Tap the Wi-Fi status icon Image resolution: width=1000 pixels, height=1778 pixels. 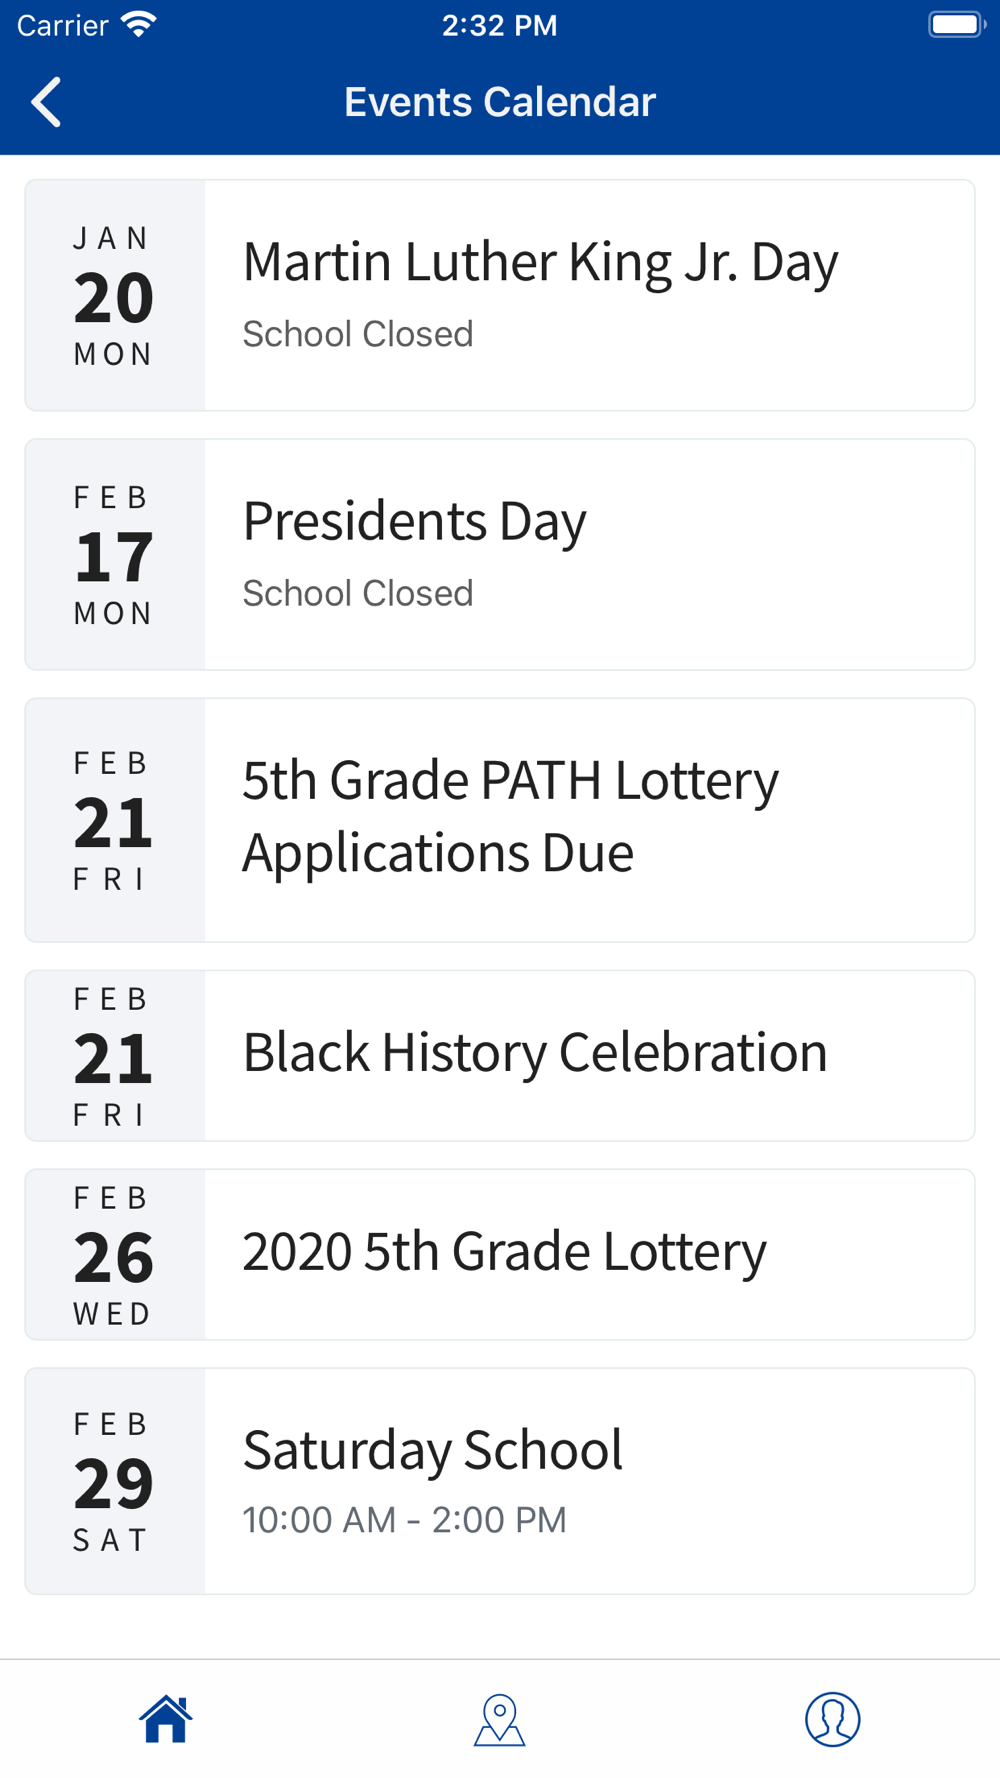click(139, 25)
